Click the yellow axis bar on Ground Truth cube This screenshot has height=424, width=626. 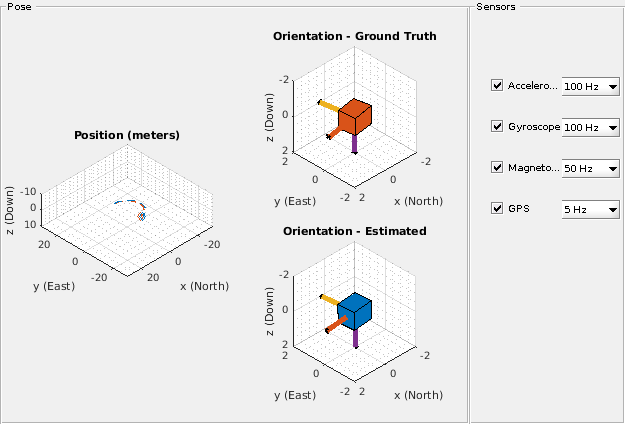click(329, 104)
